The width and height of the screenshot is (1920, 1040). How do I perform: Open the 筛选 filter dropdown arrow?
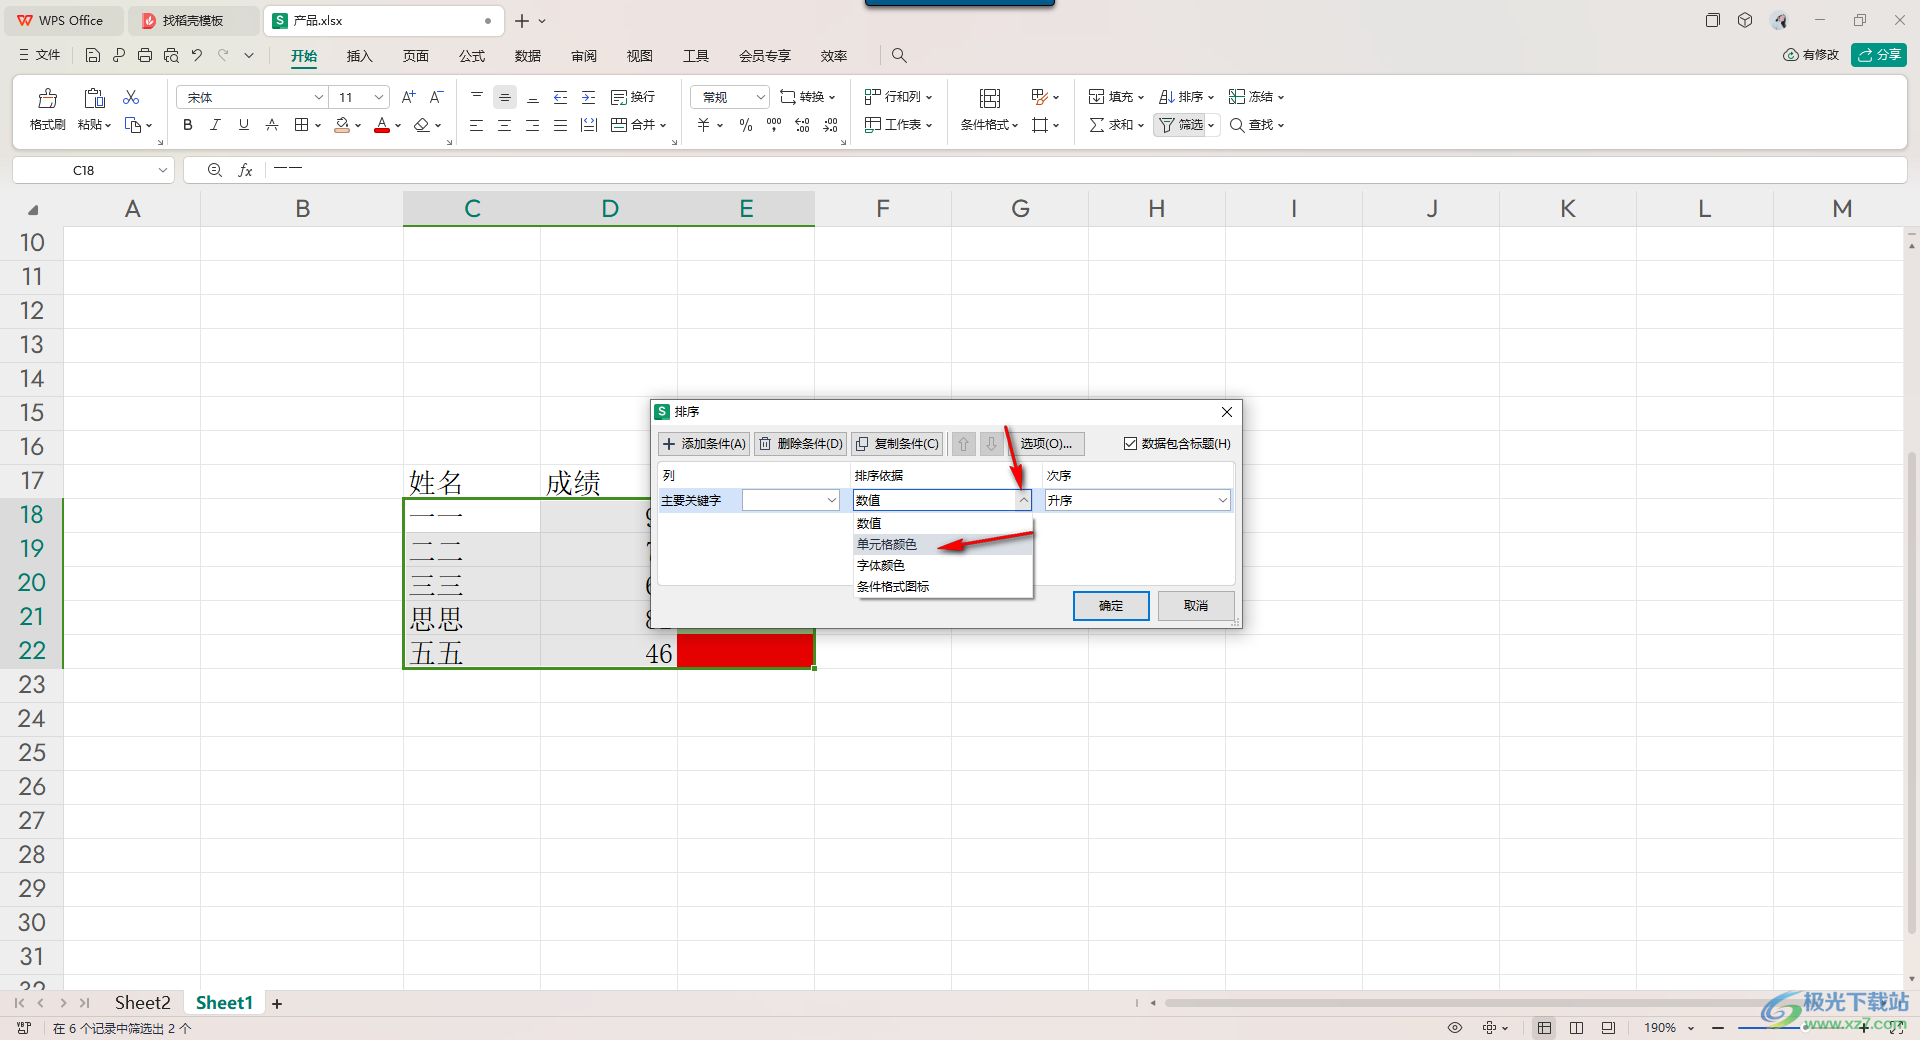click(x=1211, y=125)
